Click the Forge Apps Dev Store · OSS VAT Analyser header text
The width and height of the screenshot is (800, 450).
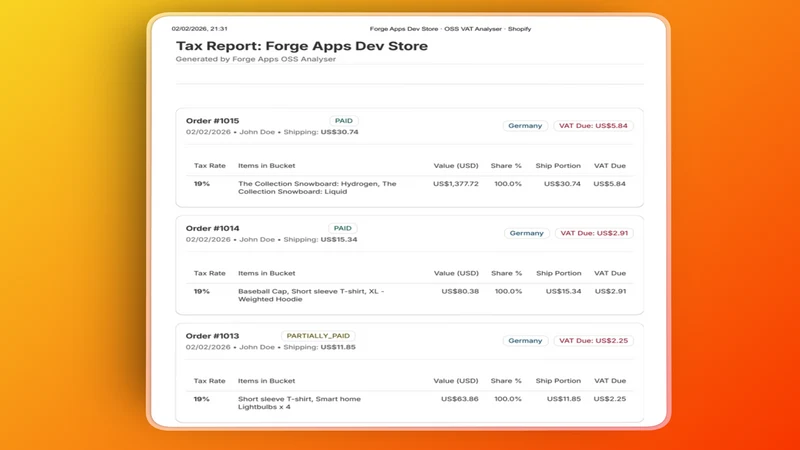451,29
